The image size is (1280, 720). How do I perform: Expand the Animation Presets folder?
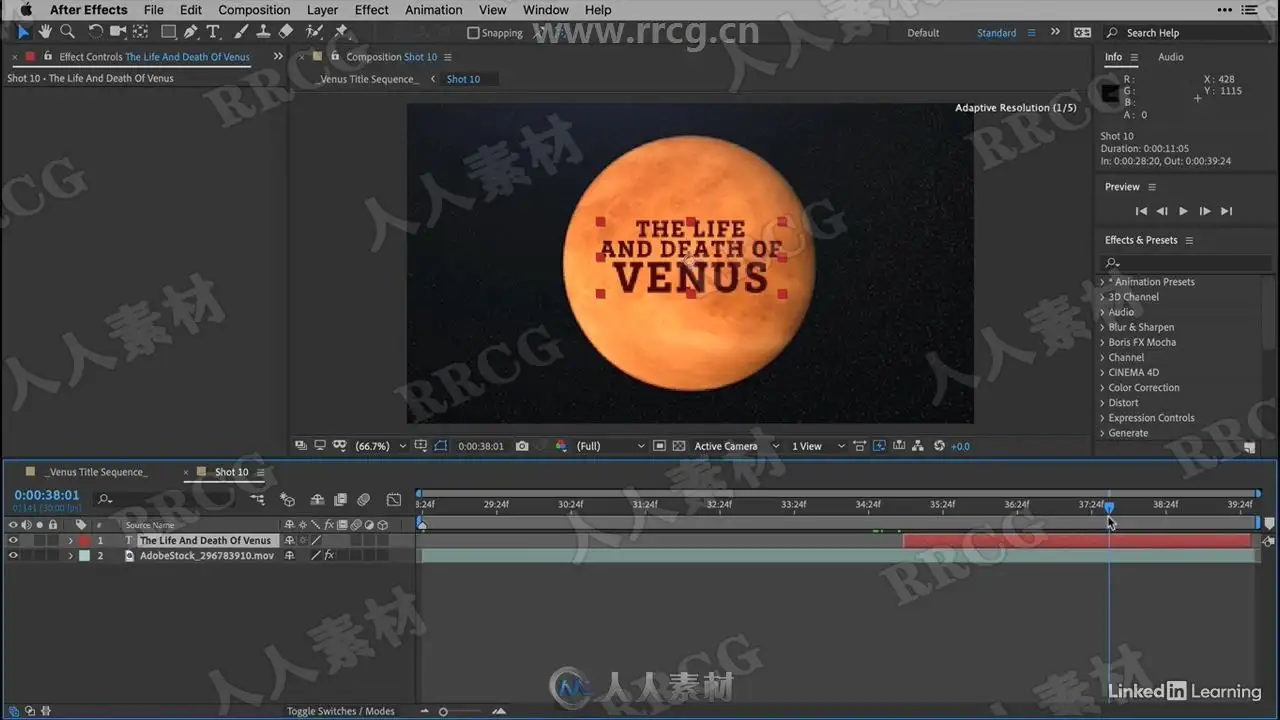(1102, 282)
